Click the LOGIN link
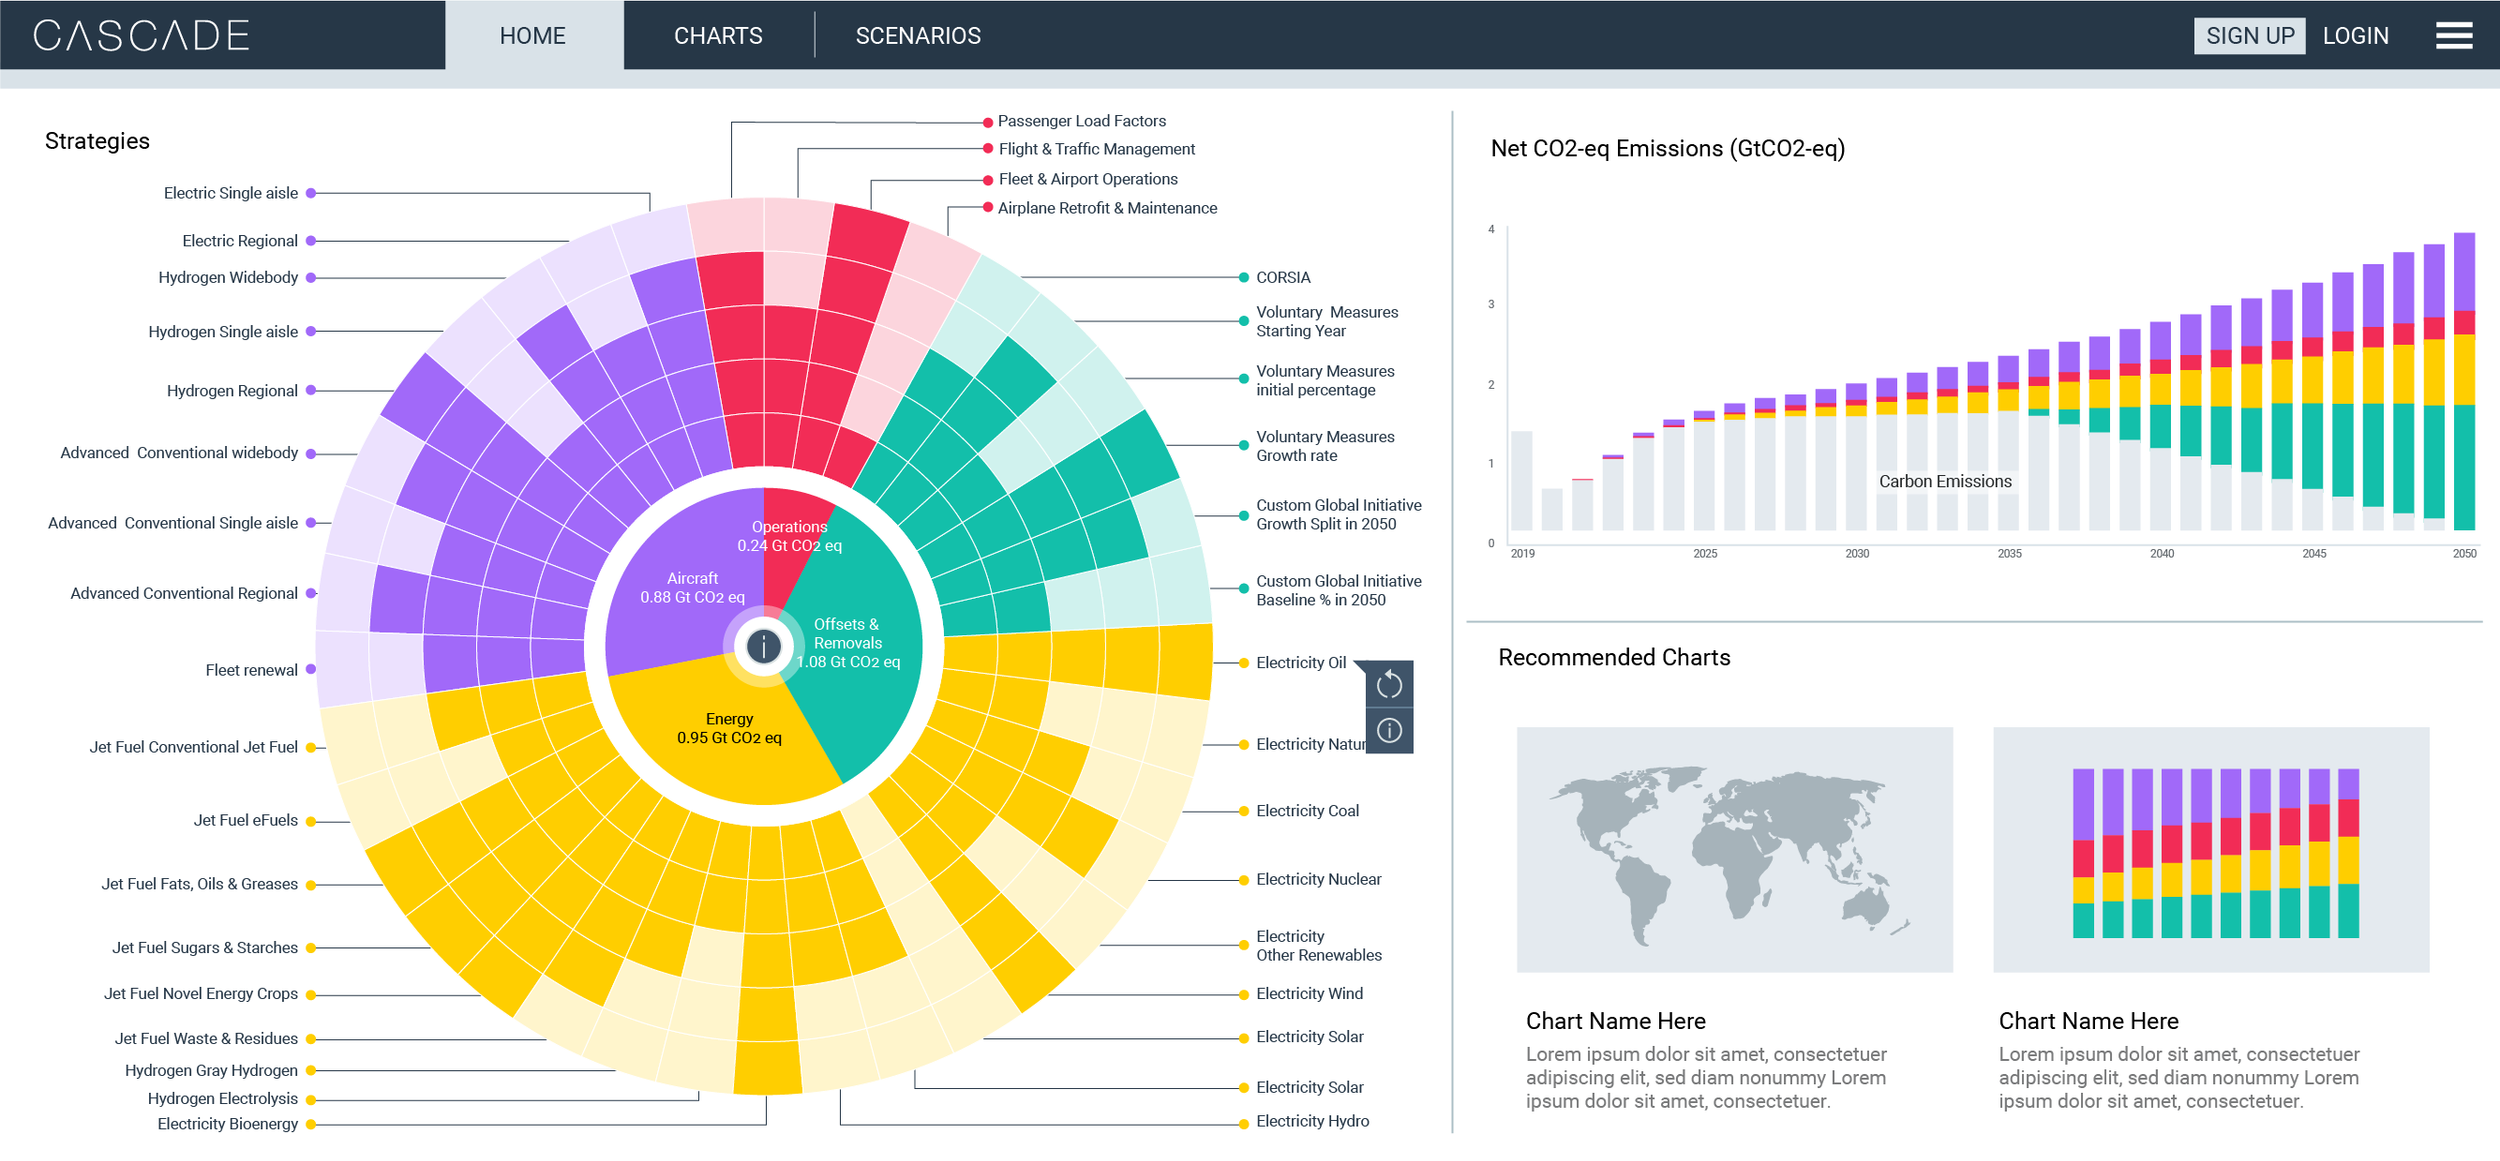This screenshot has width=2500, height=1161. 2355,36
